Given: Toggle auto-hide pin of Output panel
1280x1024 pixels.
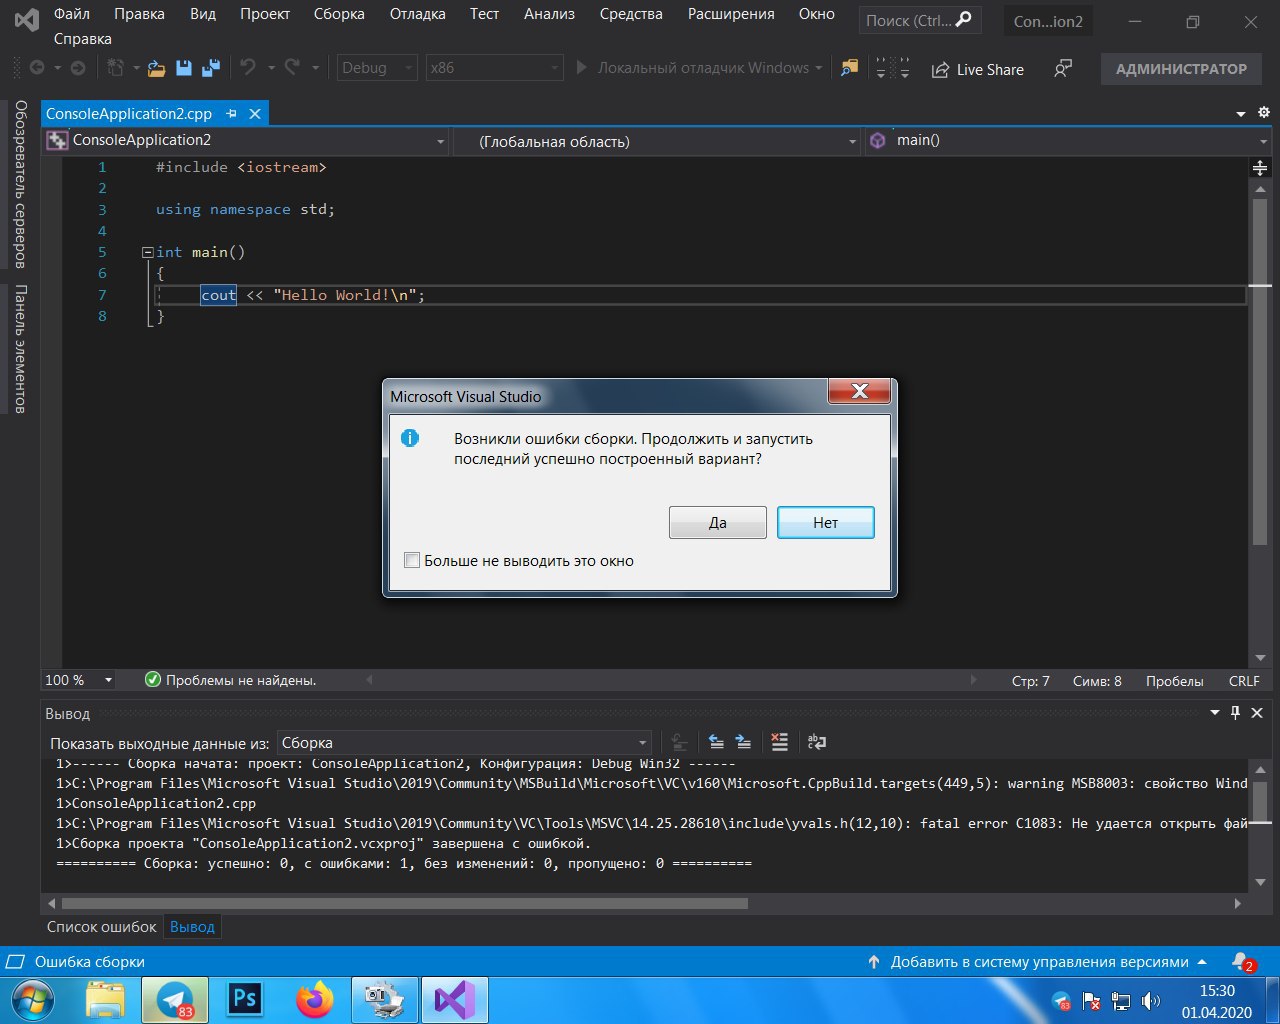Looking at the screenshot, I should tap(1236, 713).
